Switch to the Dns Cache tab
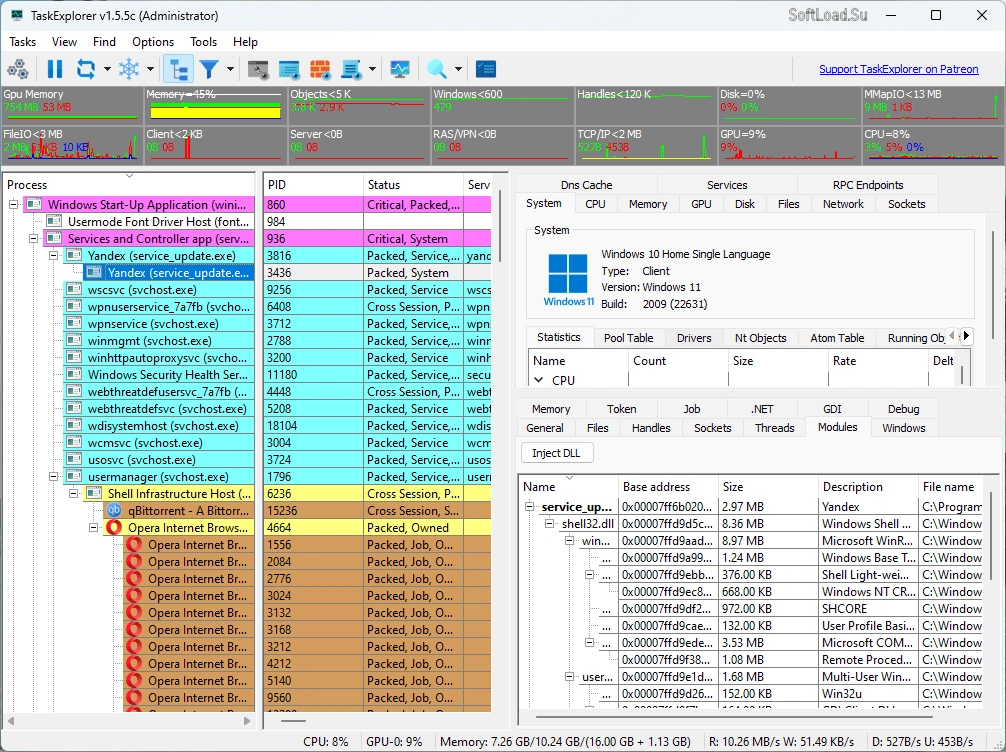The image size is (1006, 752). coord(586,185)
